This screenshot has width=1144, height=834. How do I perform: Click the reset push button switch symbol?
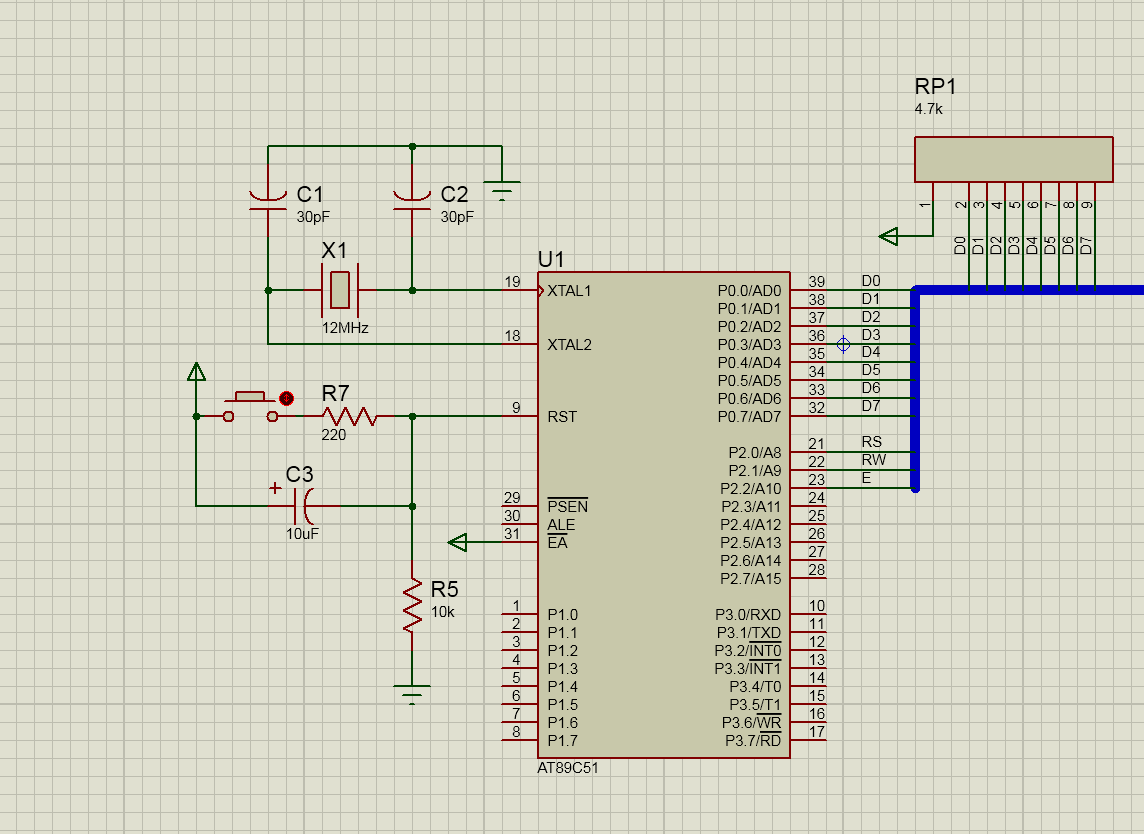[250, 406]
